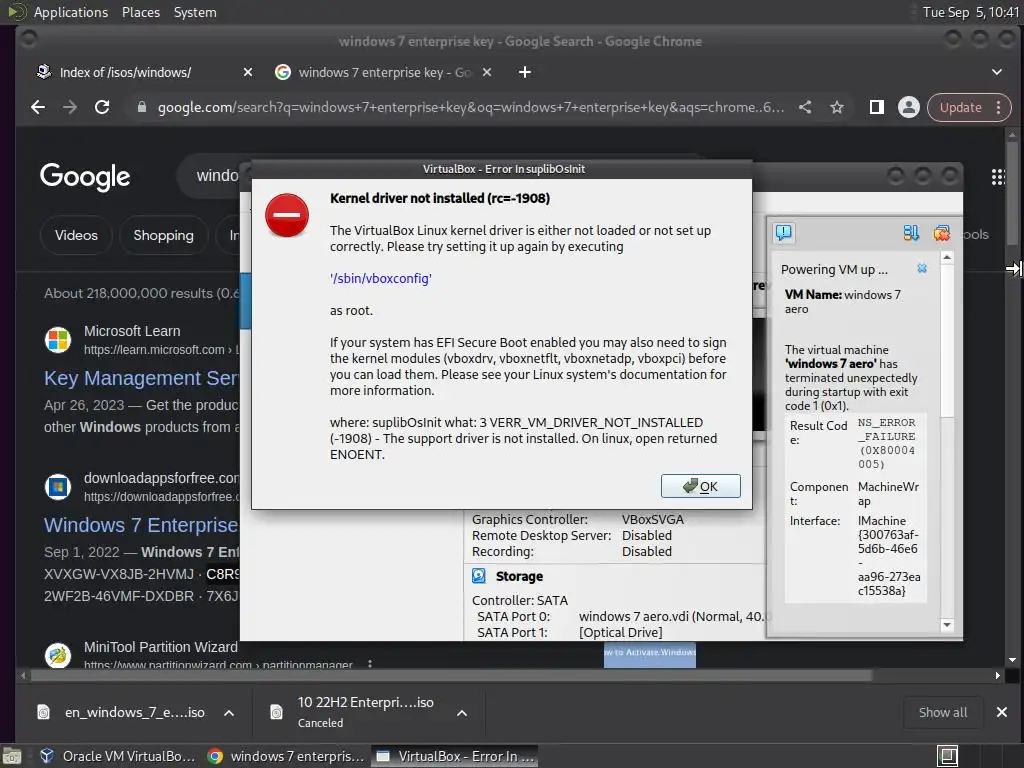Open the Places menu
Viewport: 1024px width, 768px height.
point(141,12)
